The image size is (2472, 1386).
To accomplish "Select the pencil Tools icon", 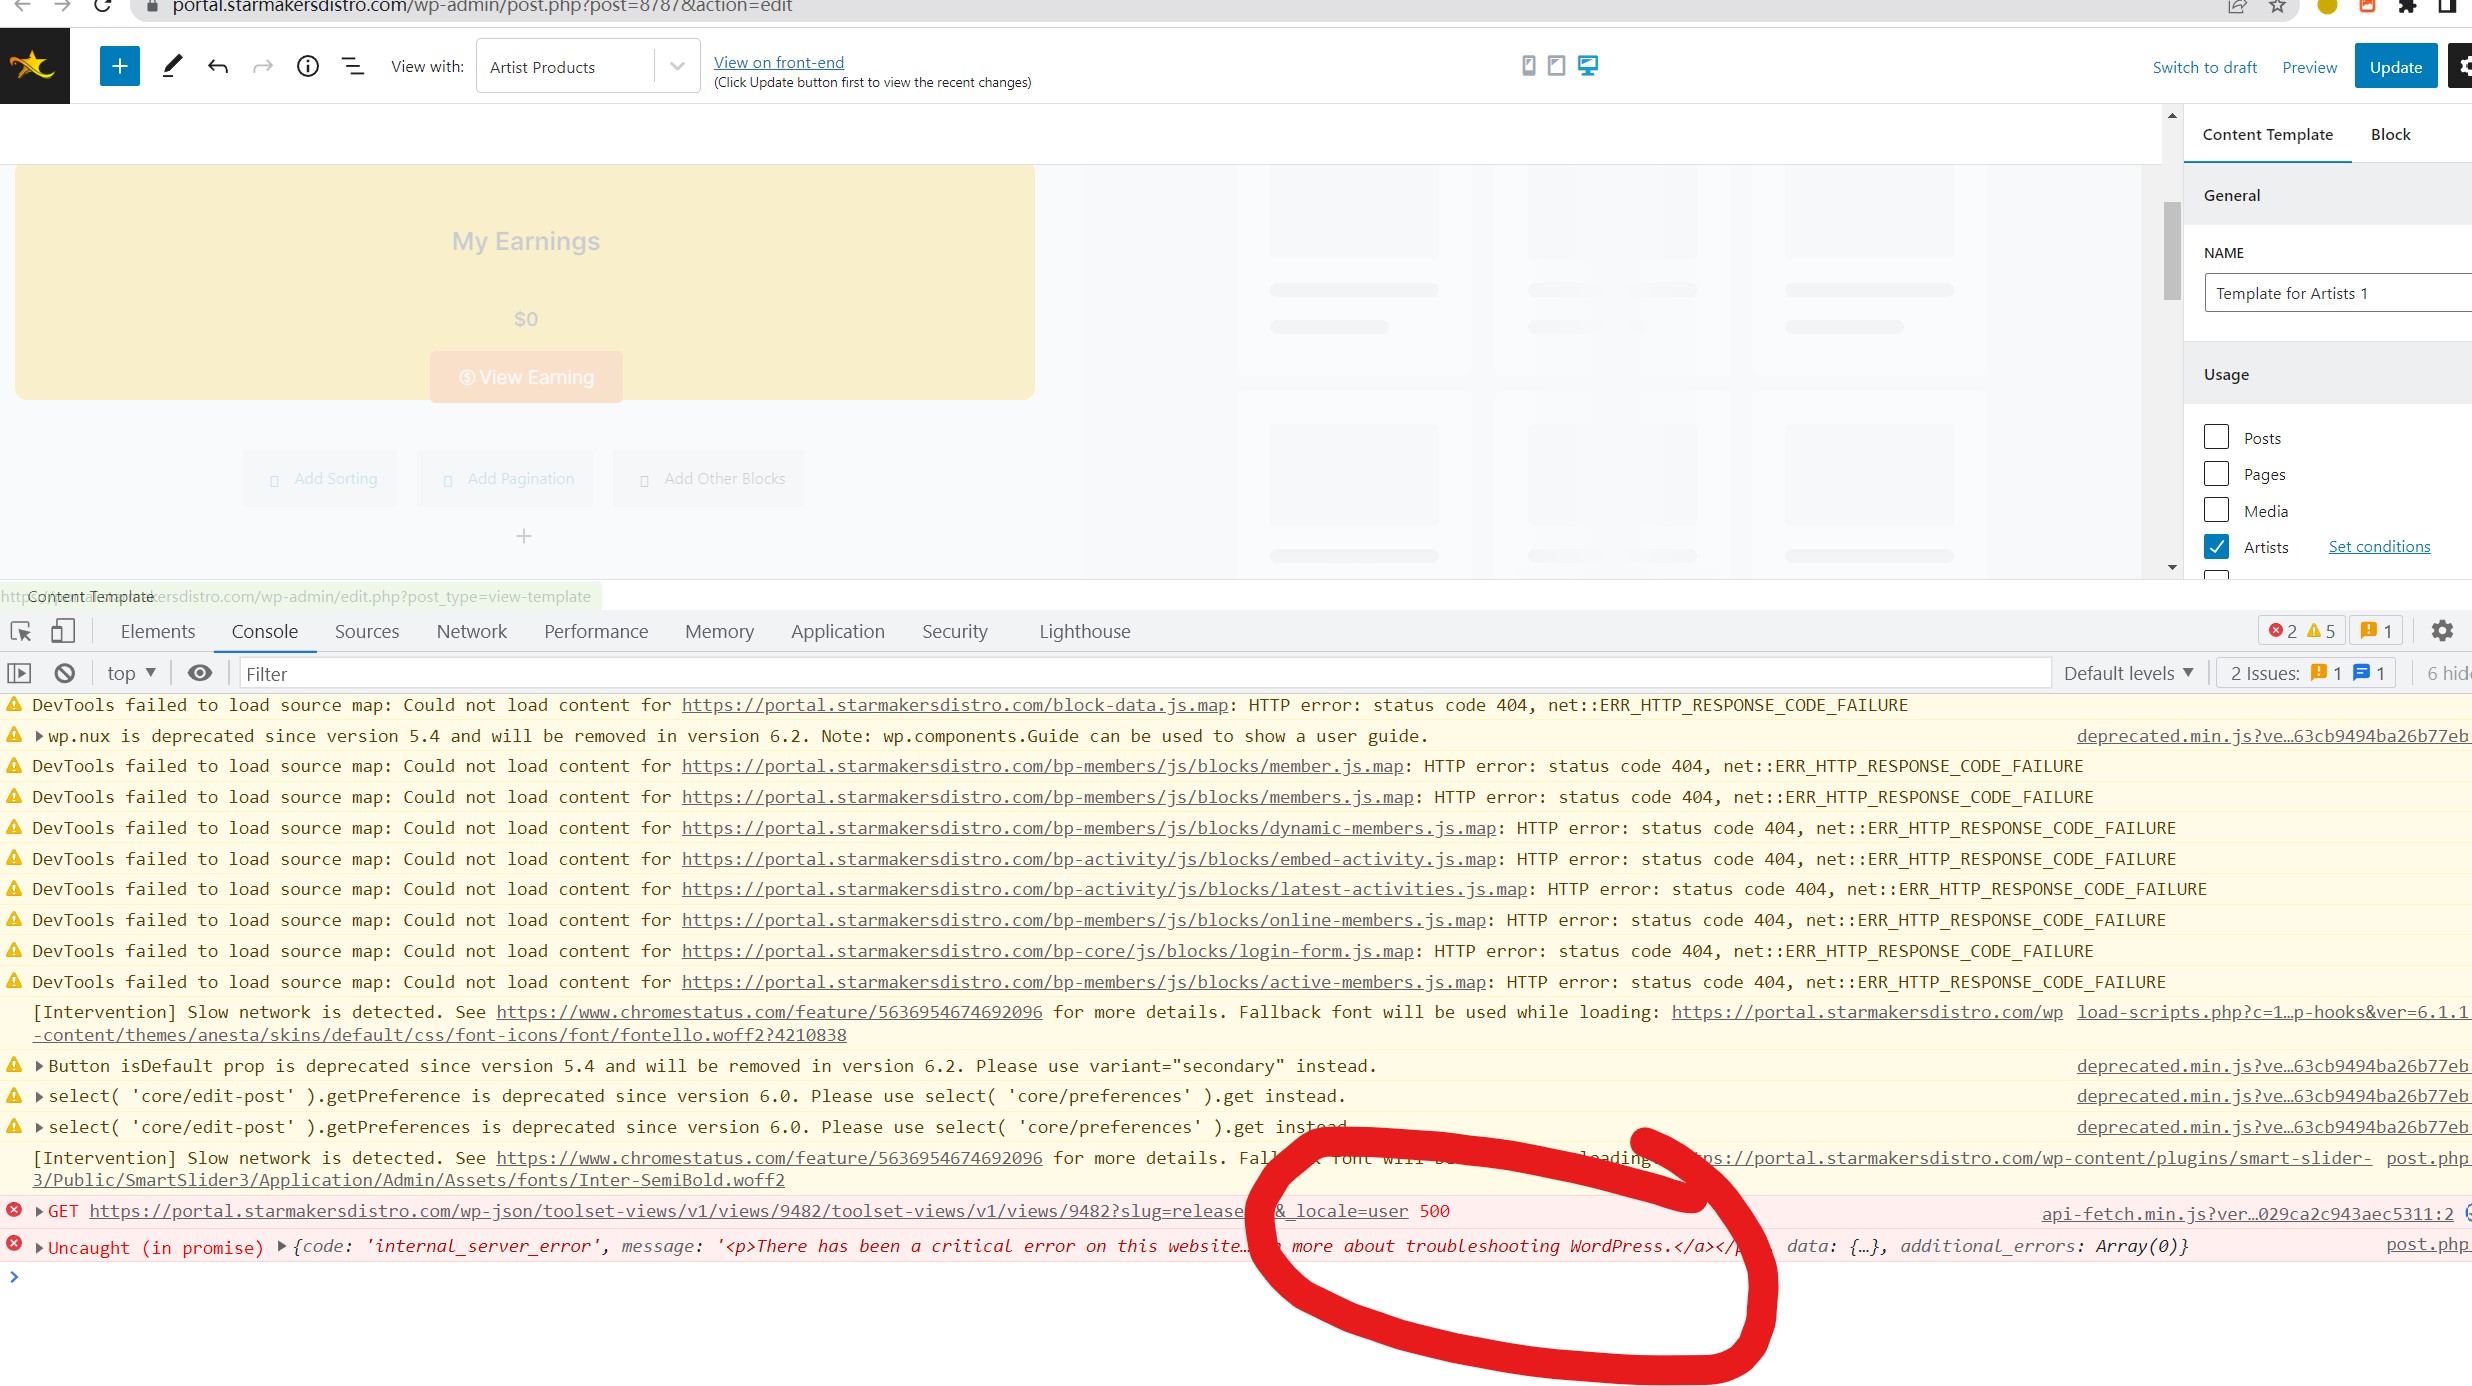I will (x=172, y=66).
